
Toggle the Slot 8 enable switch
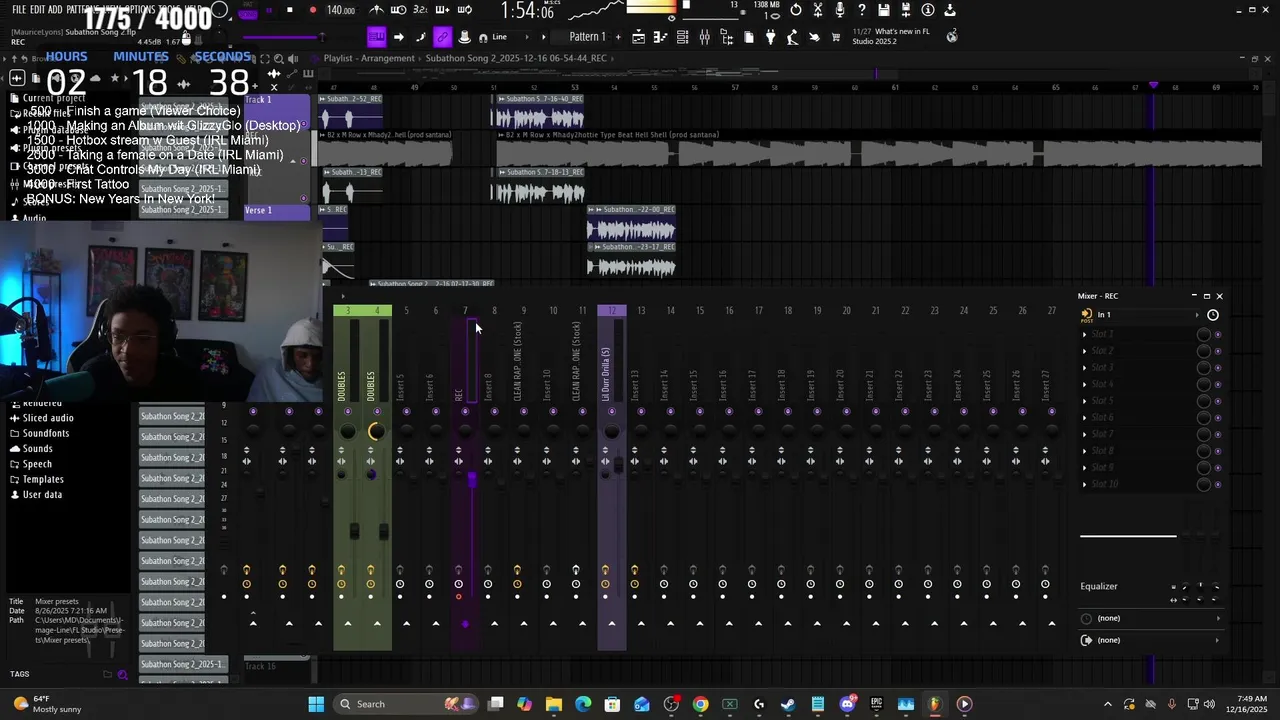click(1217, 451)
